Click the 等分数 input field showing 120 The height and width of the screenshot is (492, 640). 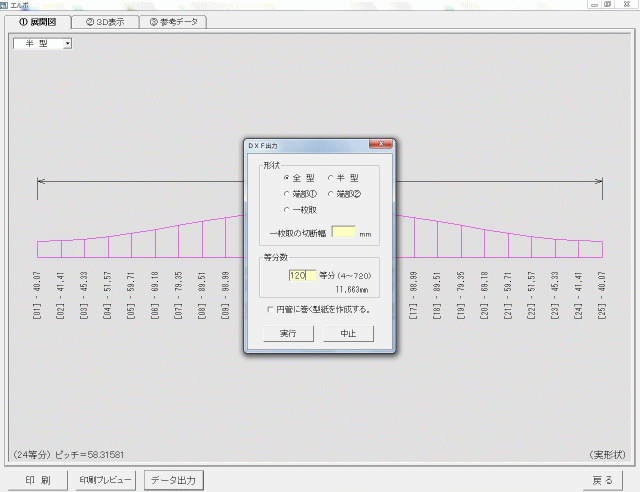(302, 275)
